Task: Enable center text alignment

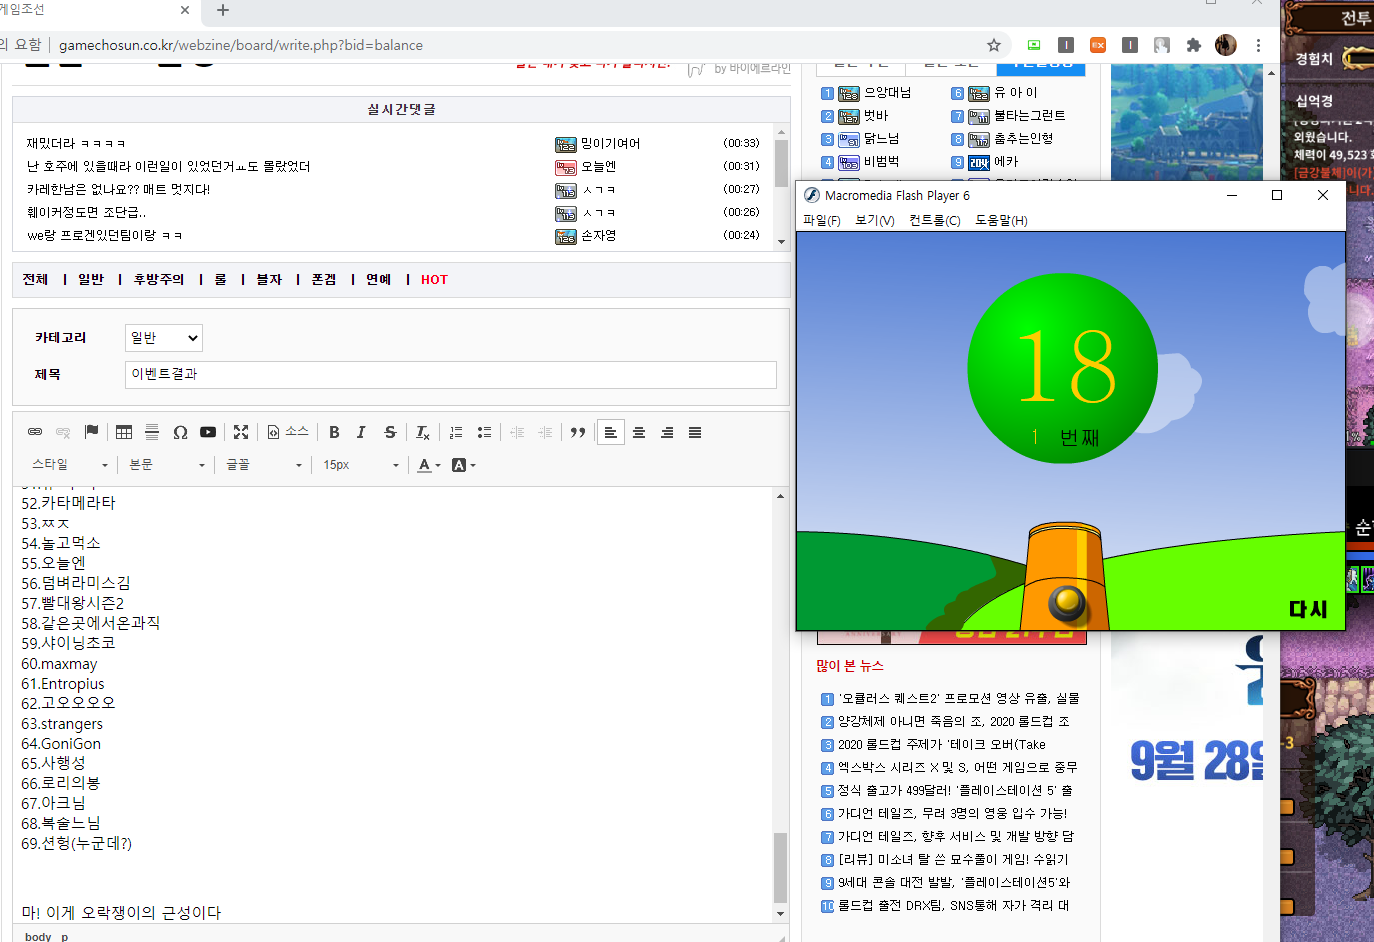Action: tap(639, 432)
